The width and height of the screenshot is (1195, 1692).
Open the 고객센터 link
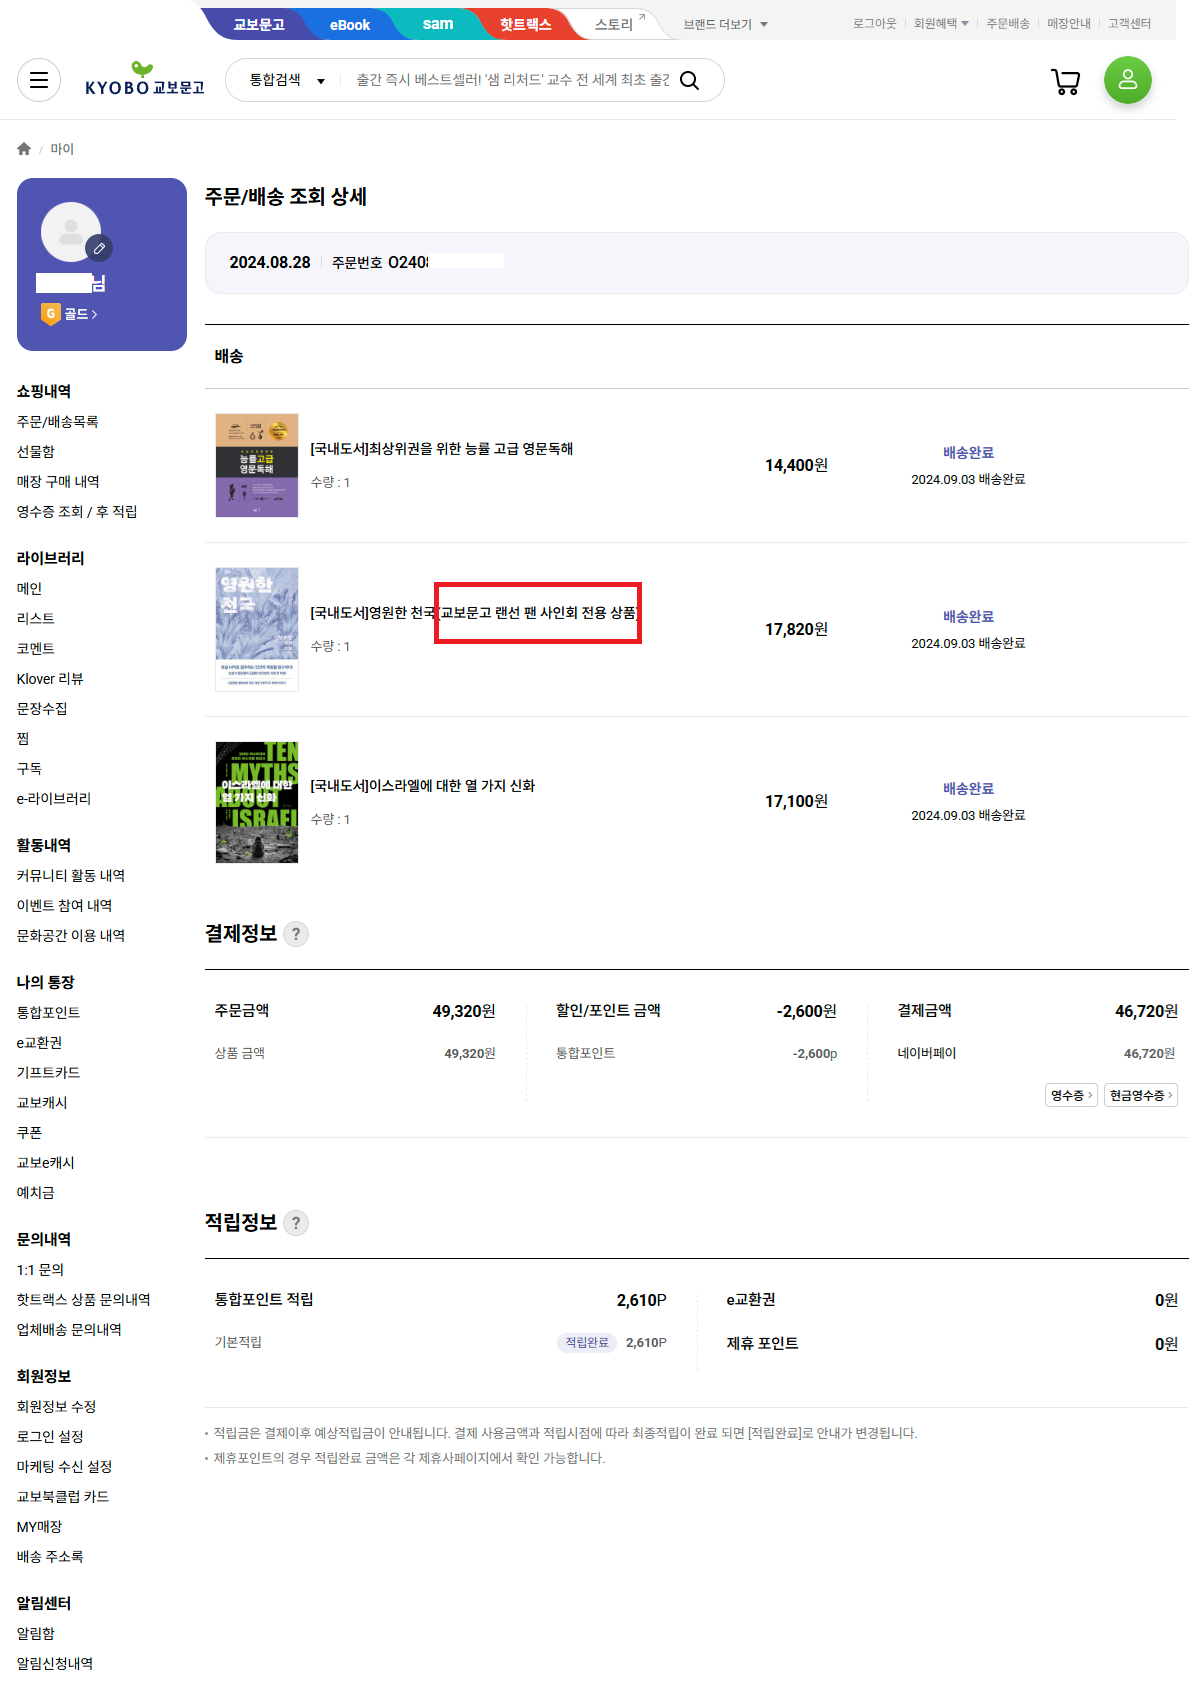[1130, 23]
